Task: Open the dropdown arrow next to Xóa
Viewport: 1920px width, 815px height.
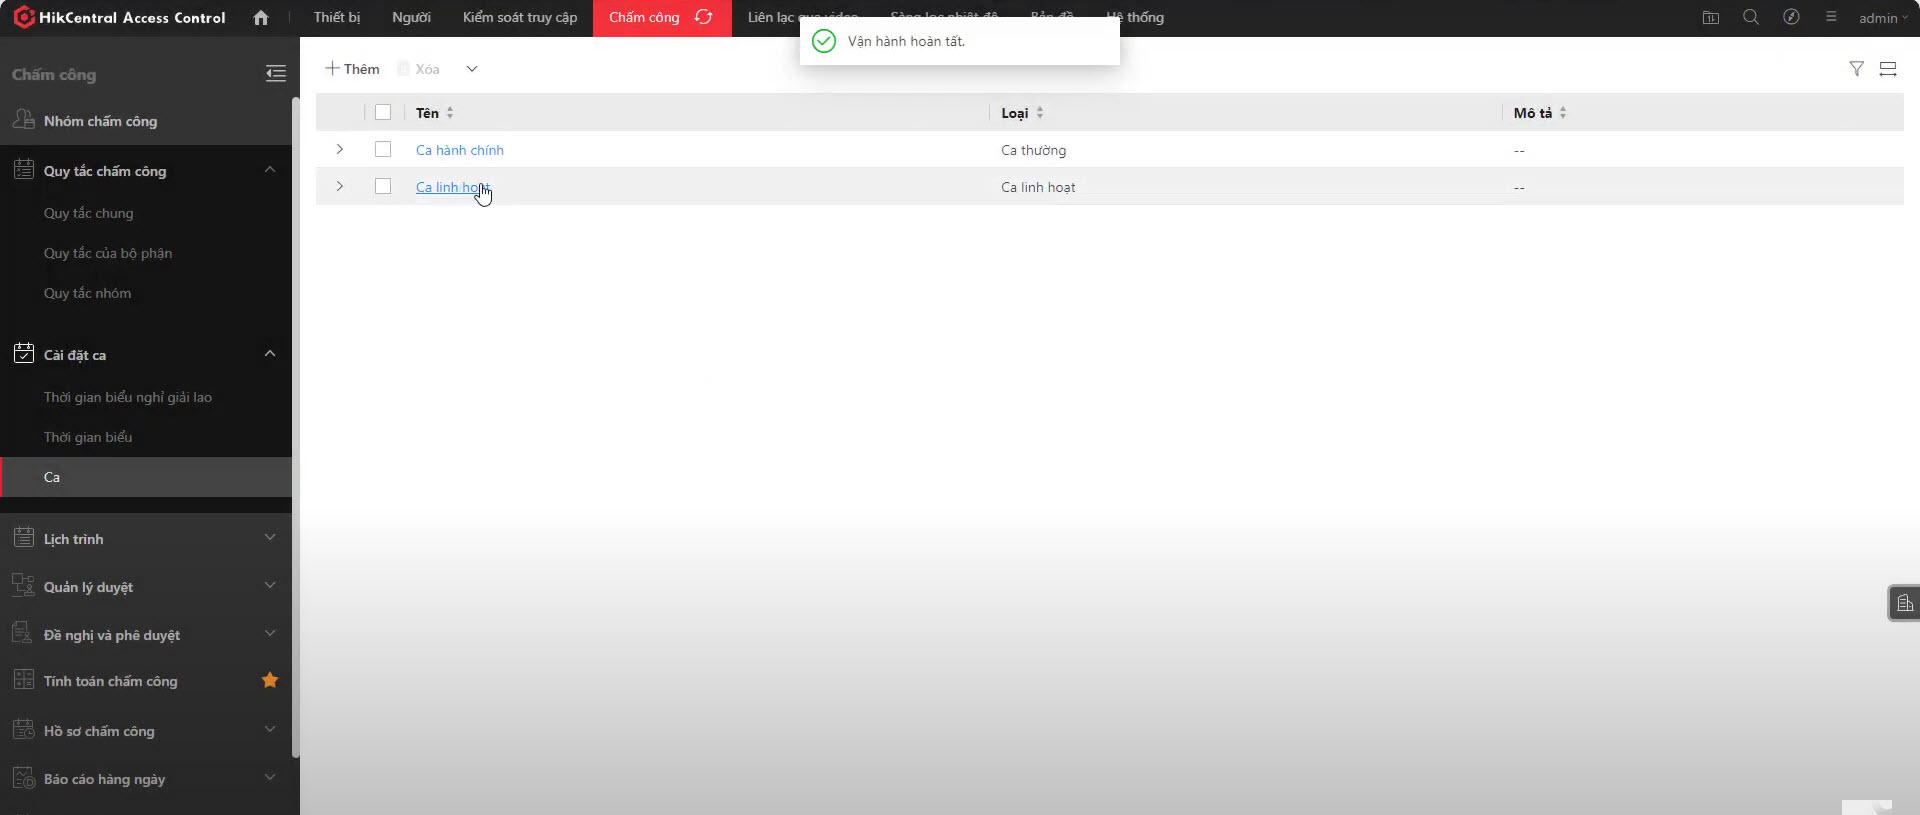Action: pos(472,69)
